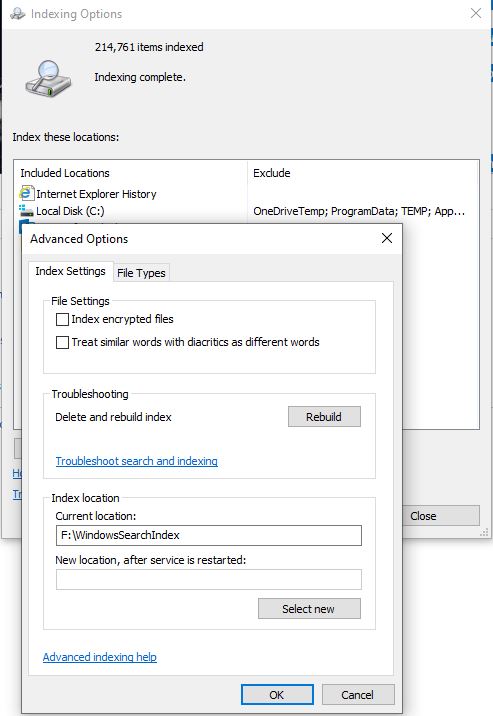The width and height of the screenshot is (493, 716).
Task: Click the resize grip of Indexing Options
Action: pyautogui.click(x=485, y=533)
